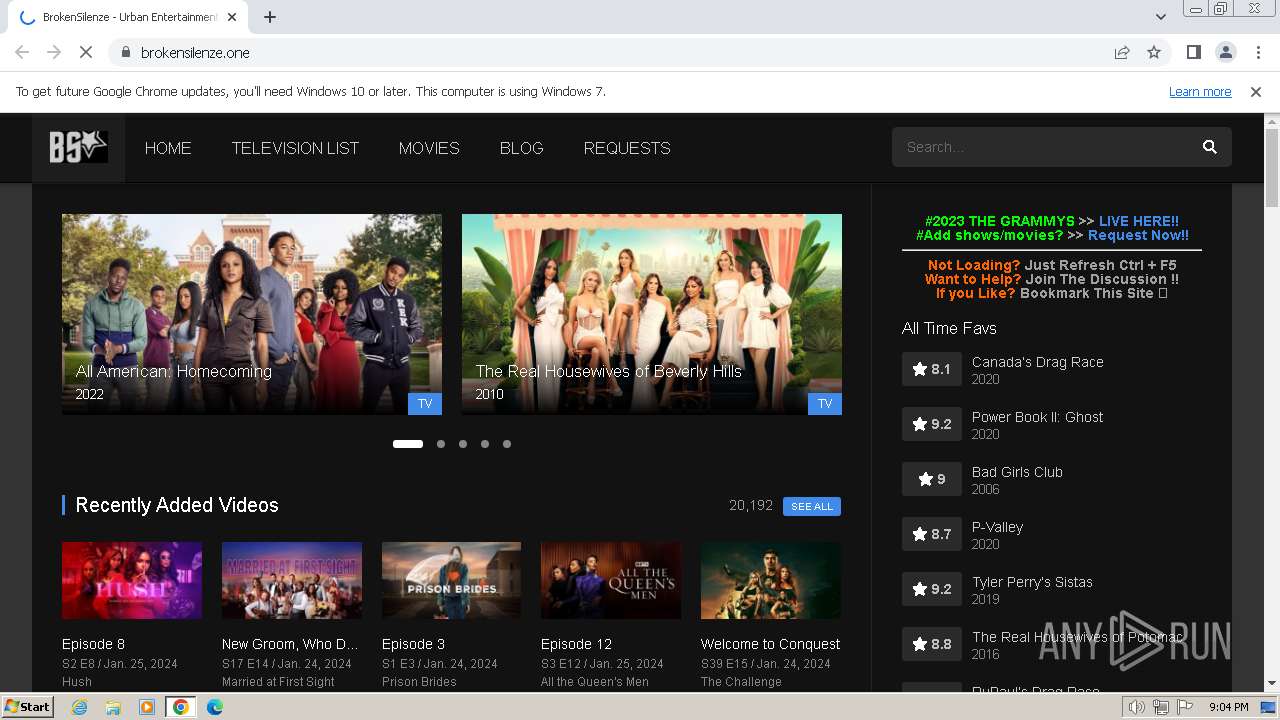Click the 9:04 PM taskbar clock
Image resolution: width=1280 pixels, height=720 pixels.
pyautogui.click(x=1229, y=707)
